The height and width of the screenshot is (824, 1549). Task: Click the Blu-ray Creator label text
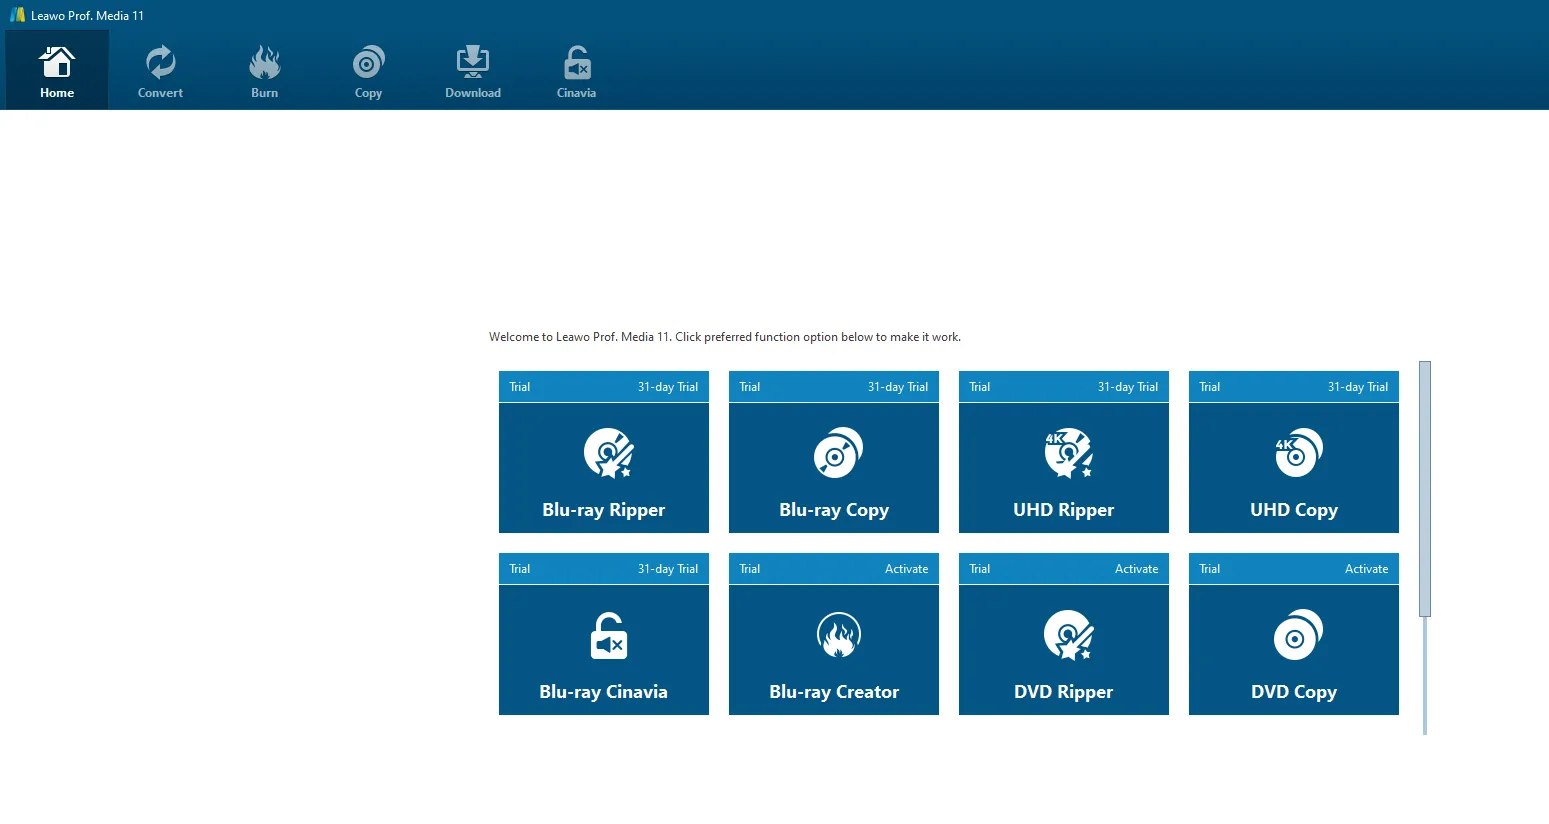click(834, 692)
